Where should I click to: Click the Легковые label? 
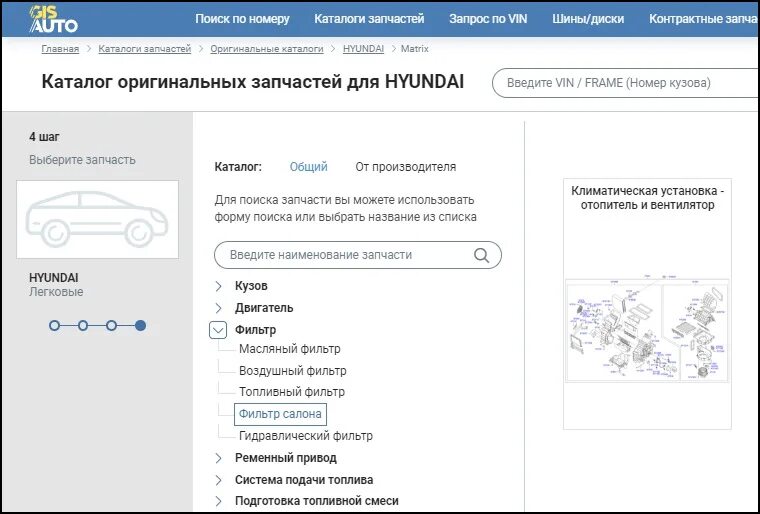(56, 292)
